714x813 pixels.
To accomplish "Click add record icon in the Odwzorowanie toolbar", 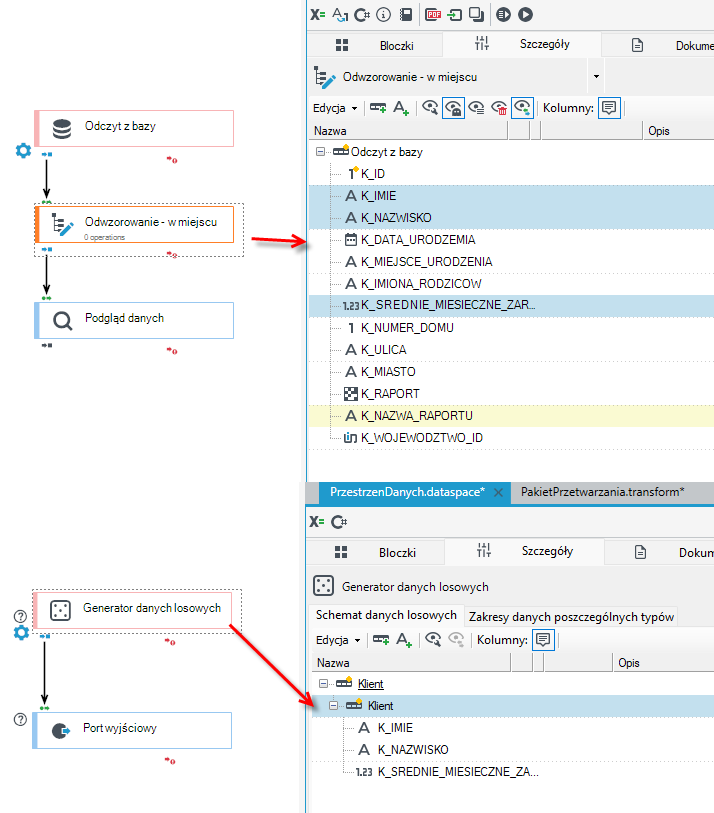I will pos(378,108).
